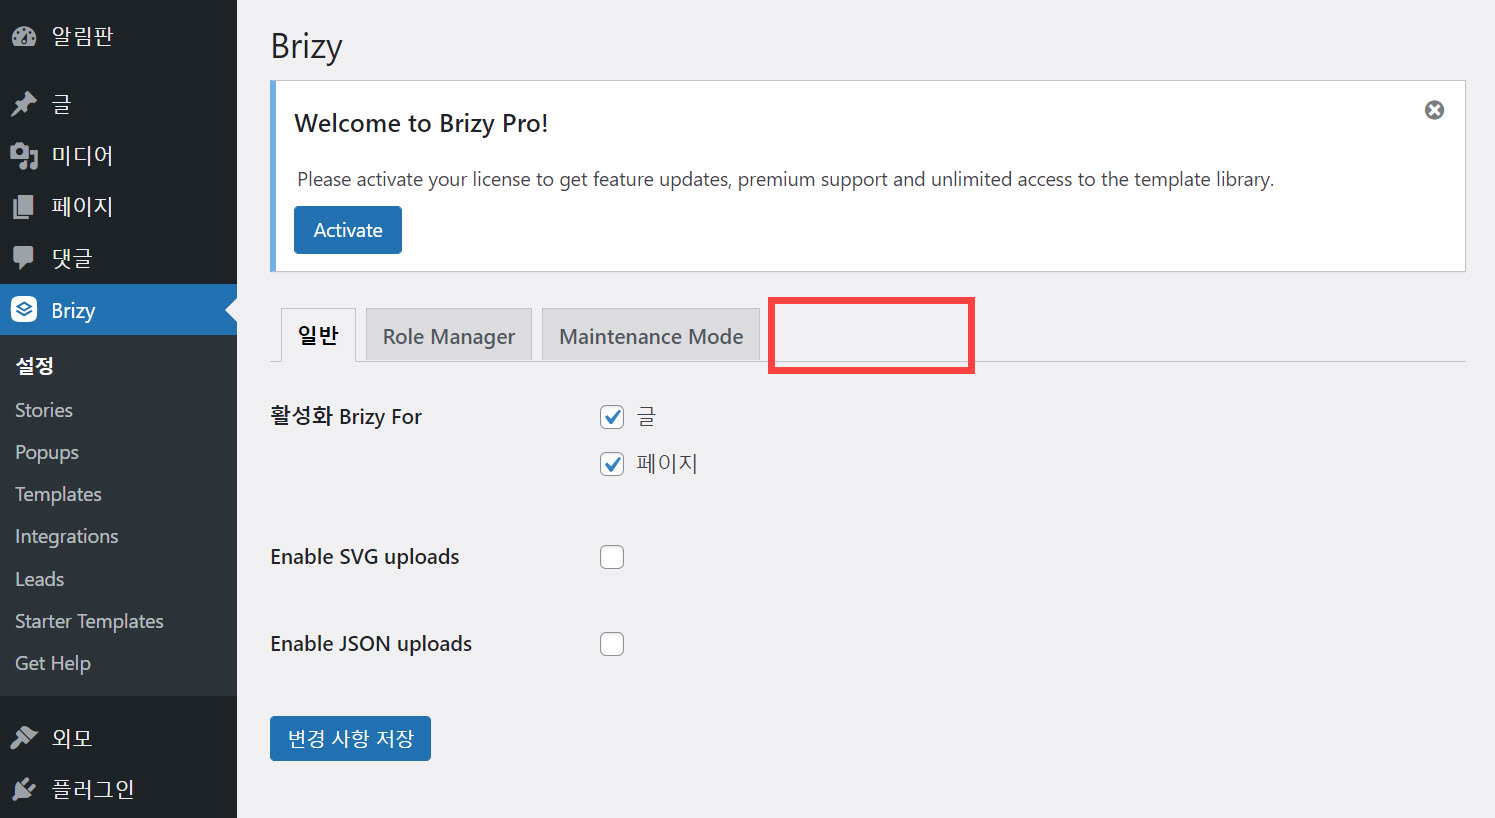Enable SVG uploads checkbox
Viewport: 1495px width, 818px height.
(x=612, y=557)
